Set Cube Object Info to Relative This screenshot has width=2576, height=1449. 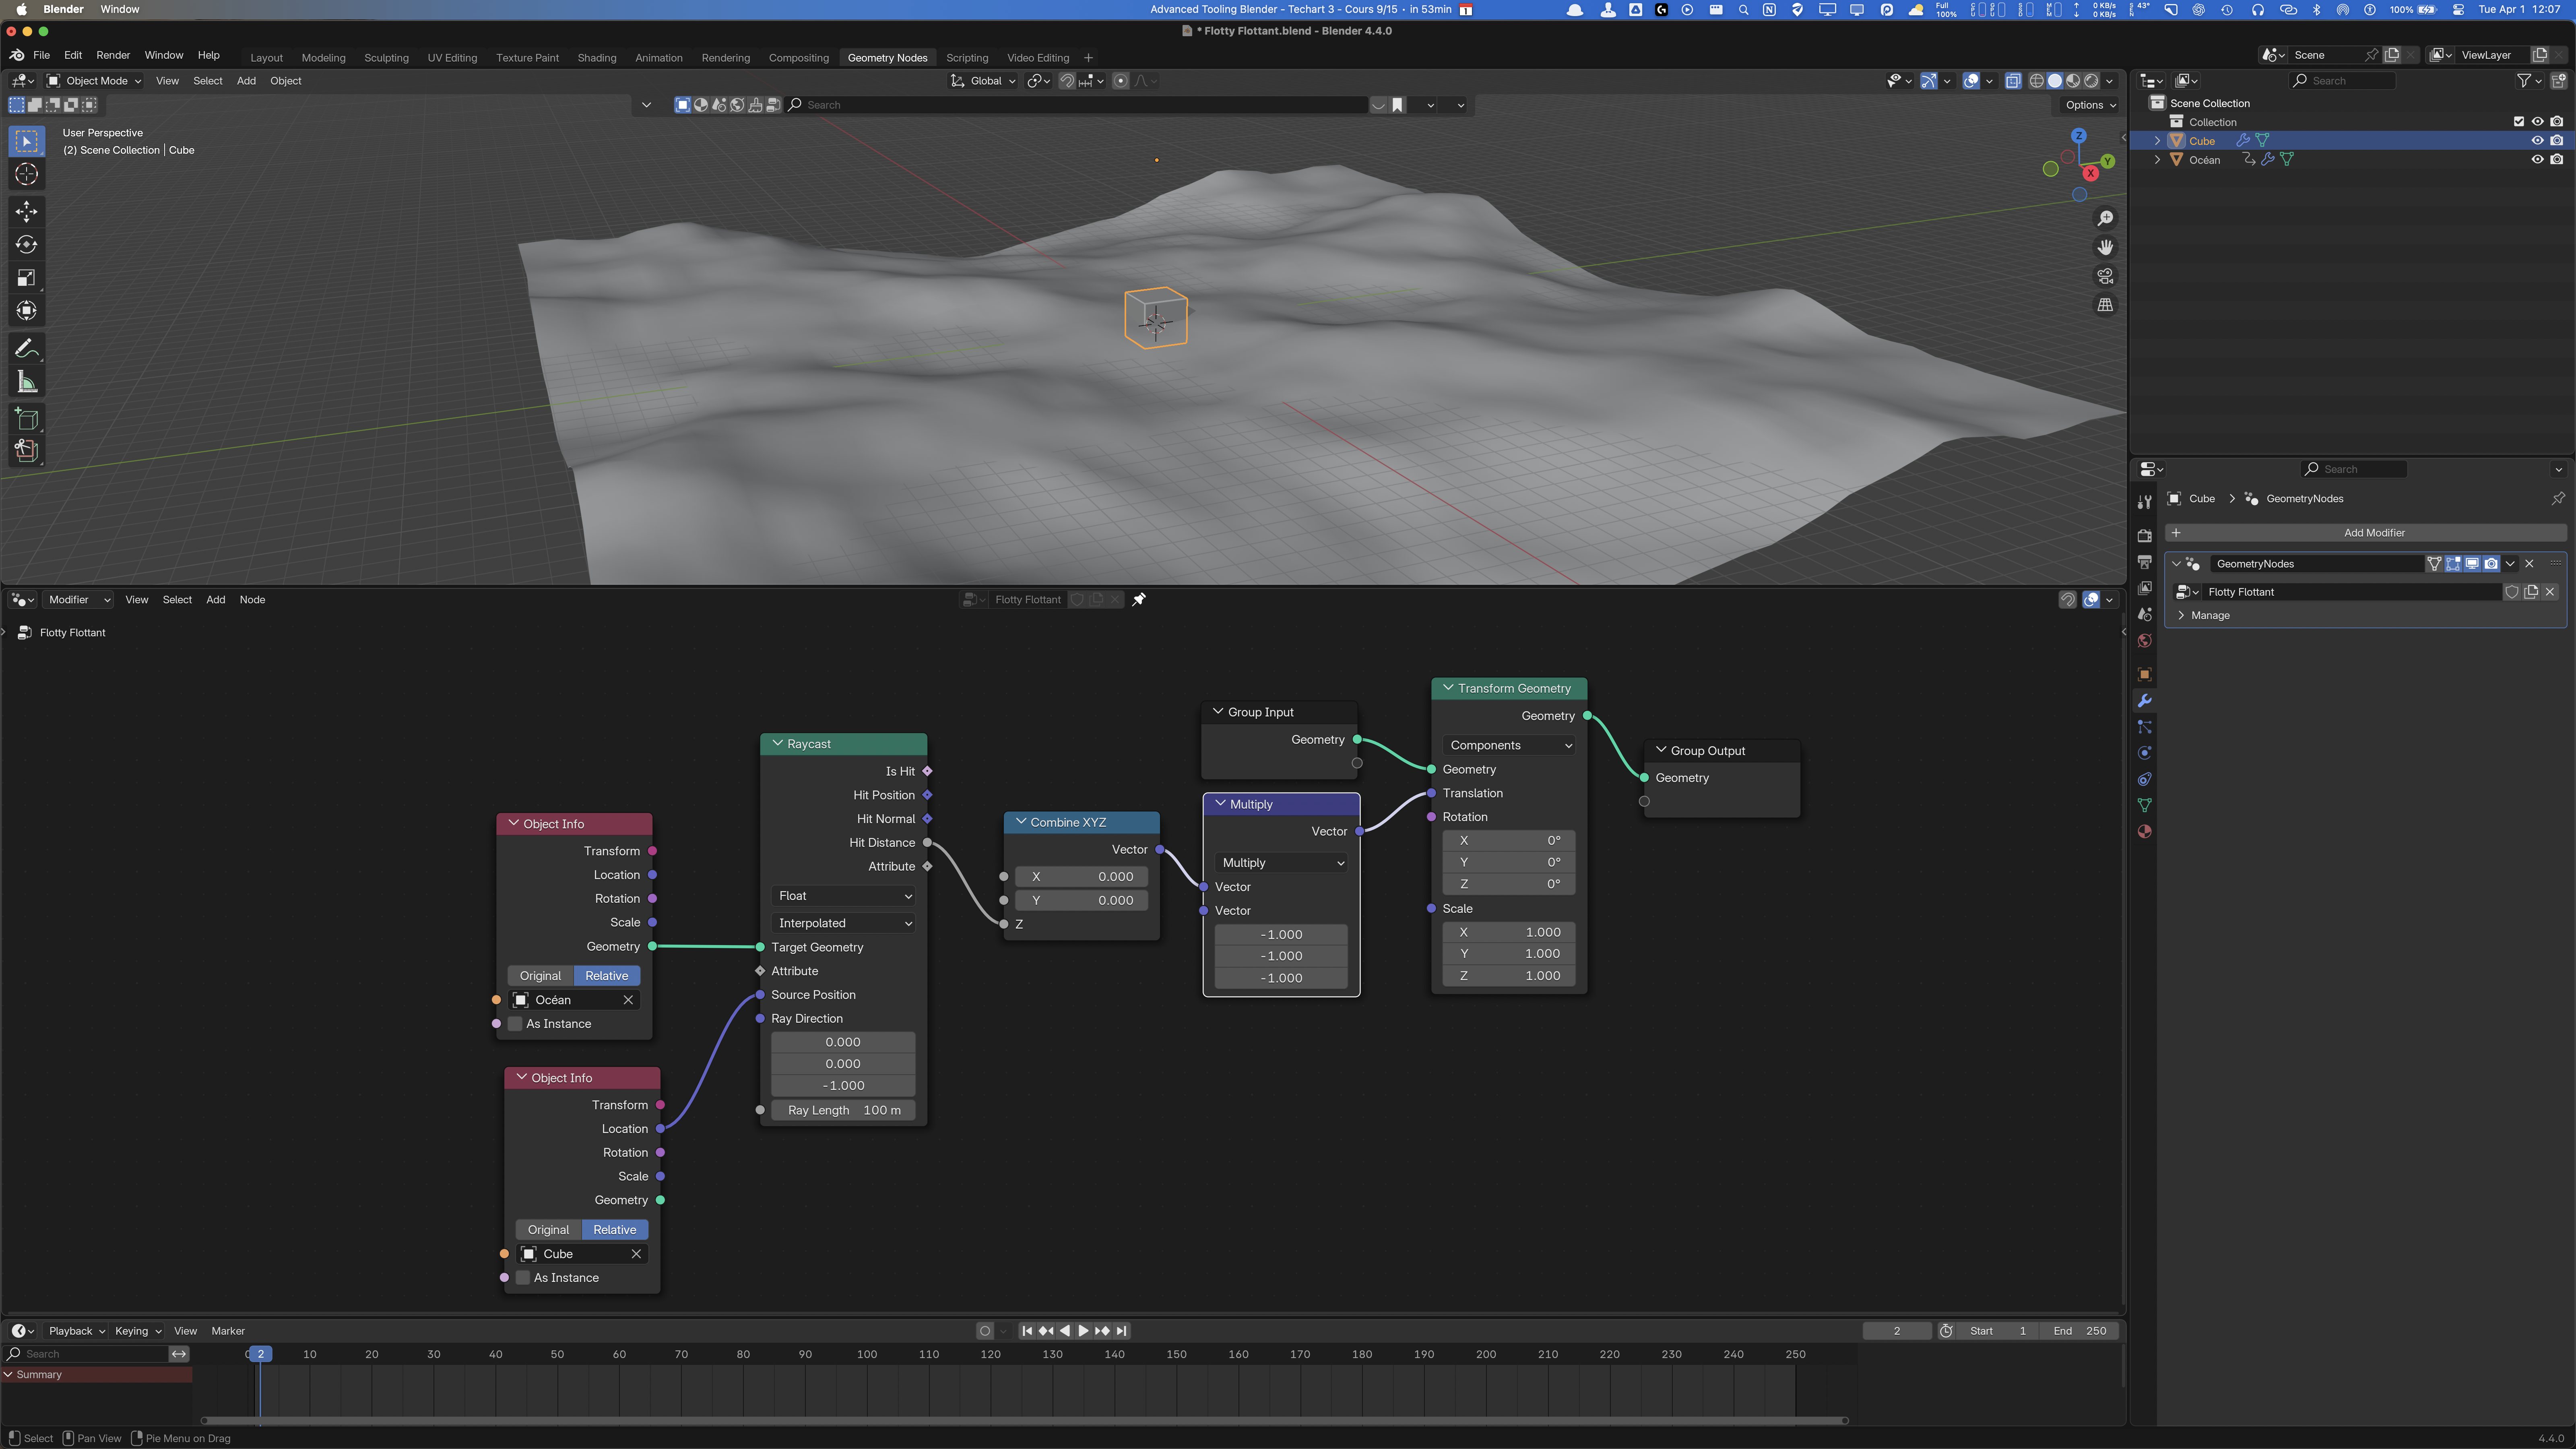point(615,1230)
